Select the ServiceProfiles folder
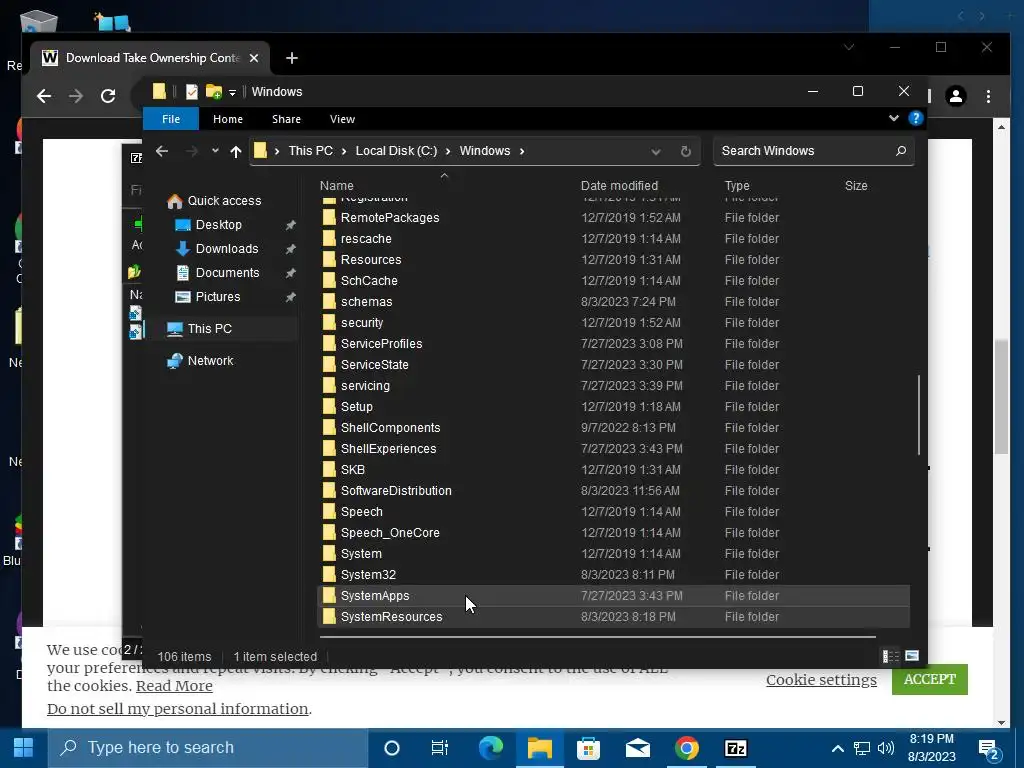 381,344
